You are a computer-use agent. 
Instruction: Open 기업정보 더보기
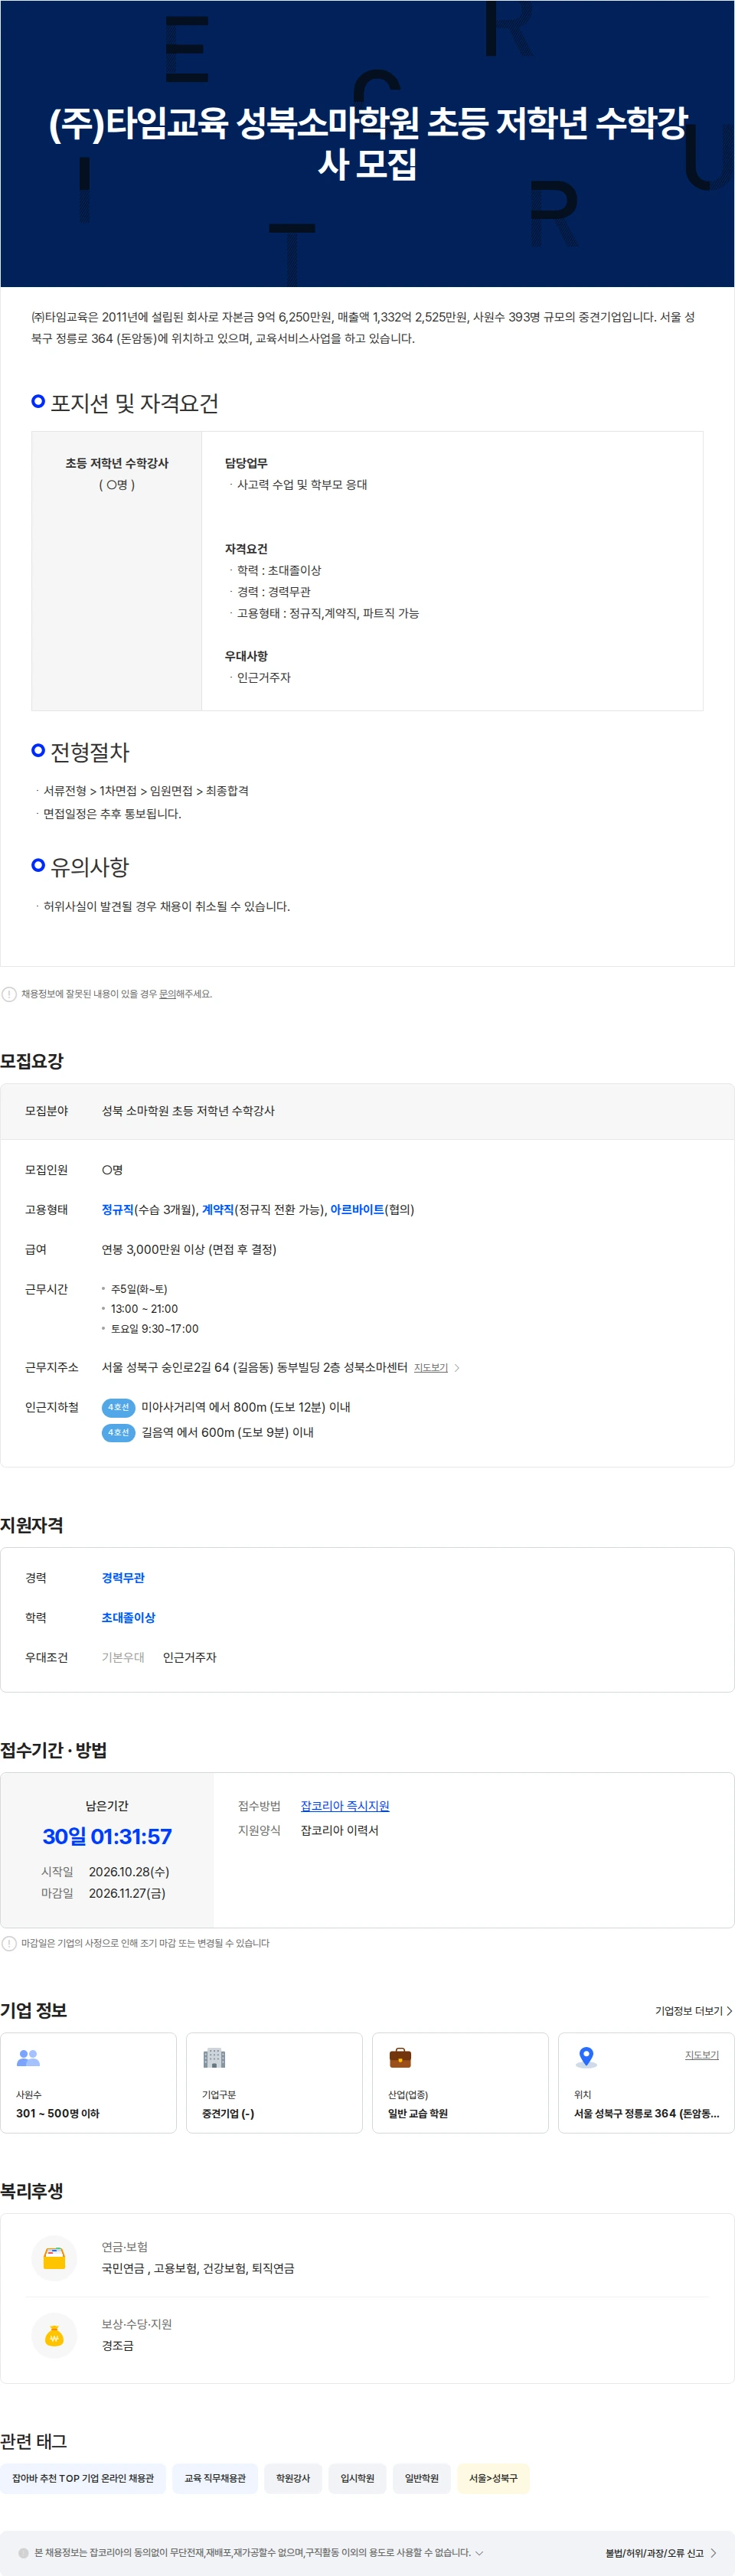pyautogui.click(x=689, y=2010)
